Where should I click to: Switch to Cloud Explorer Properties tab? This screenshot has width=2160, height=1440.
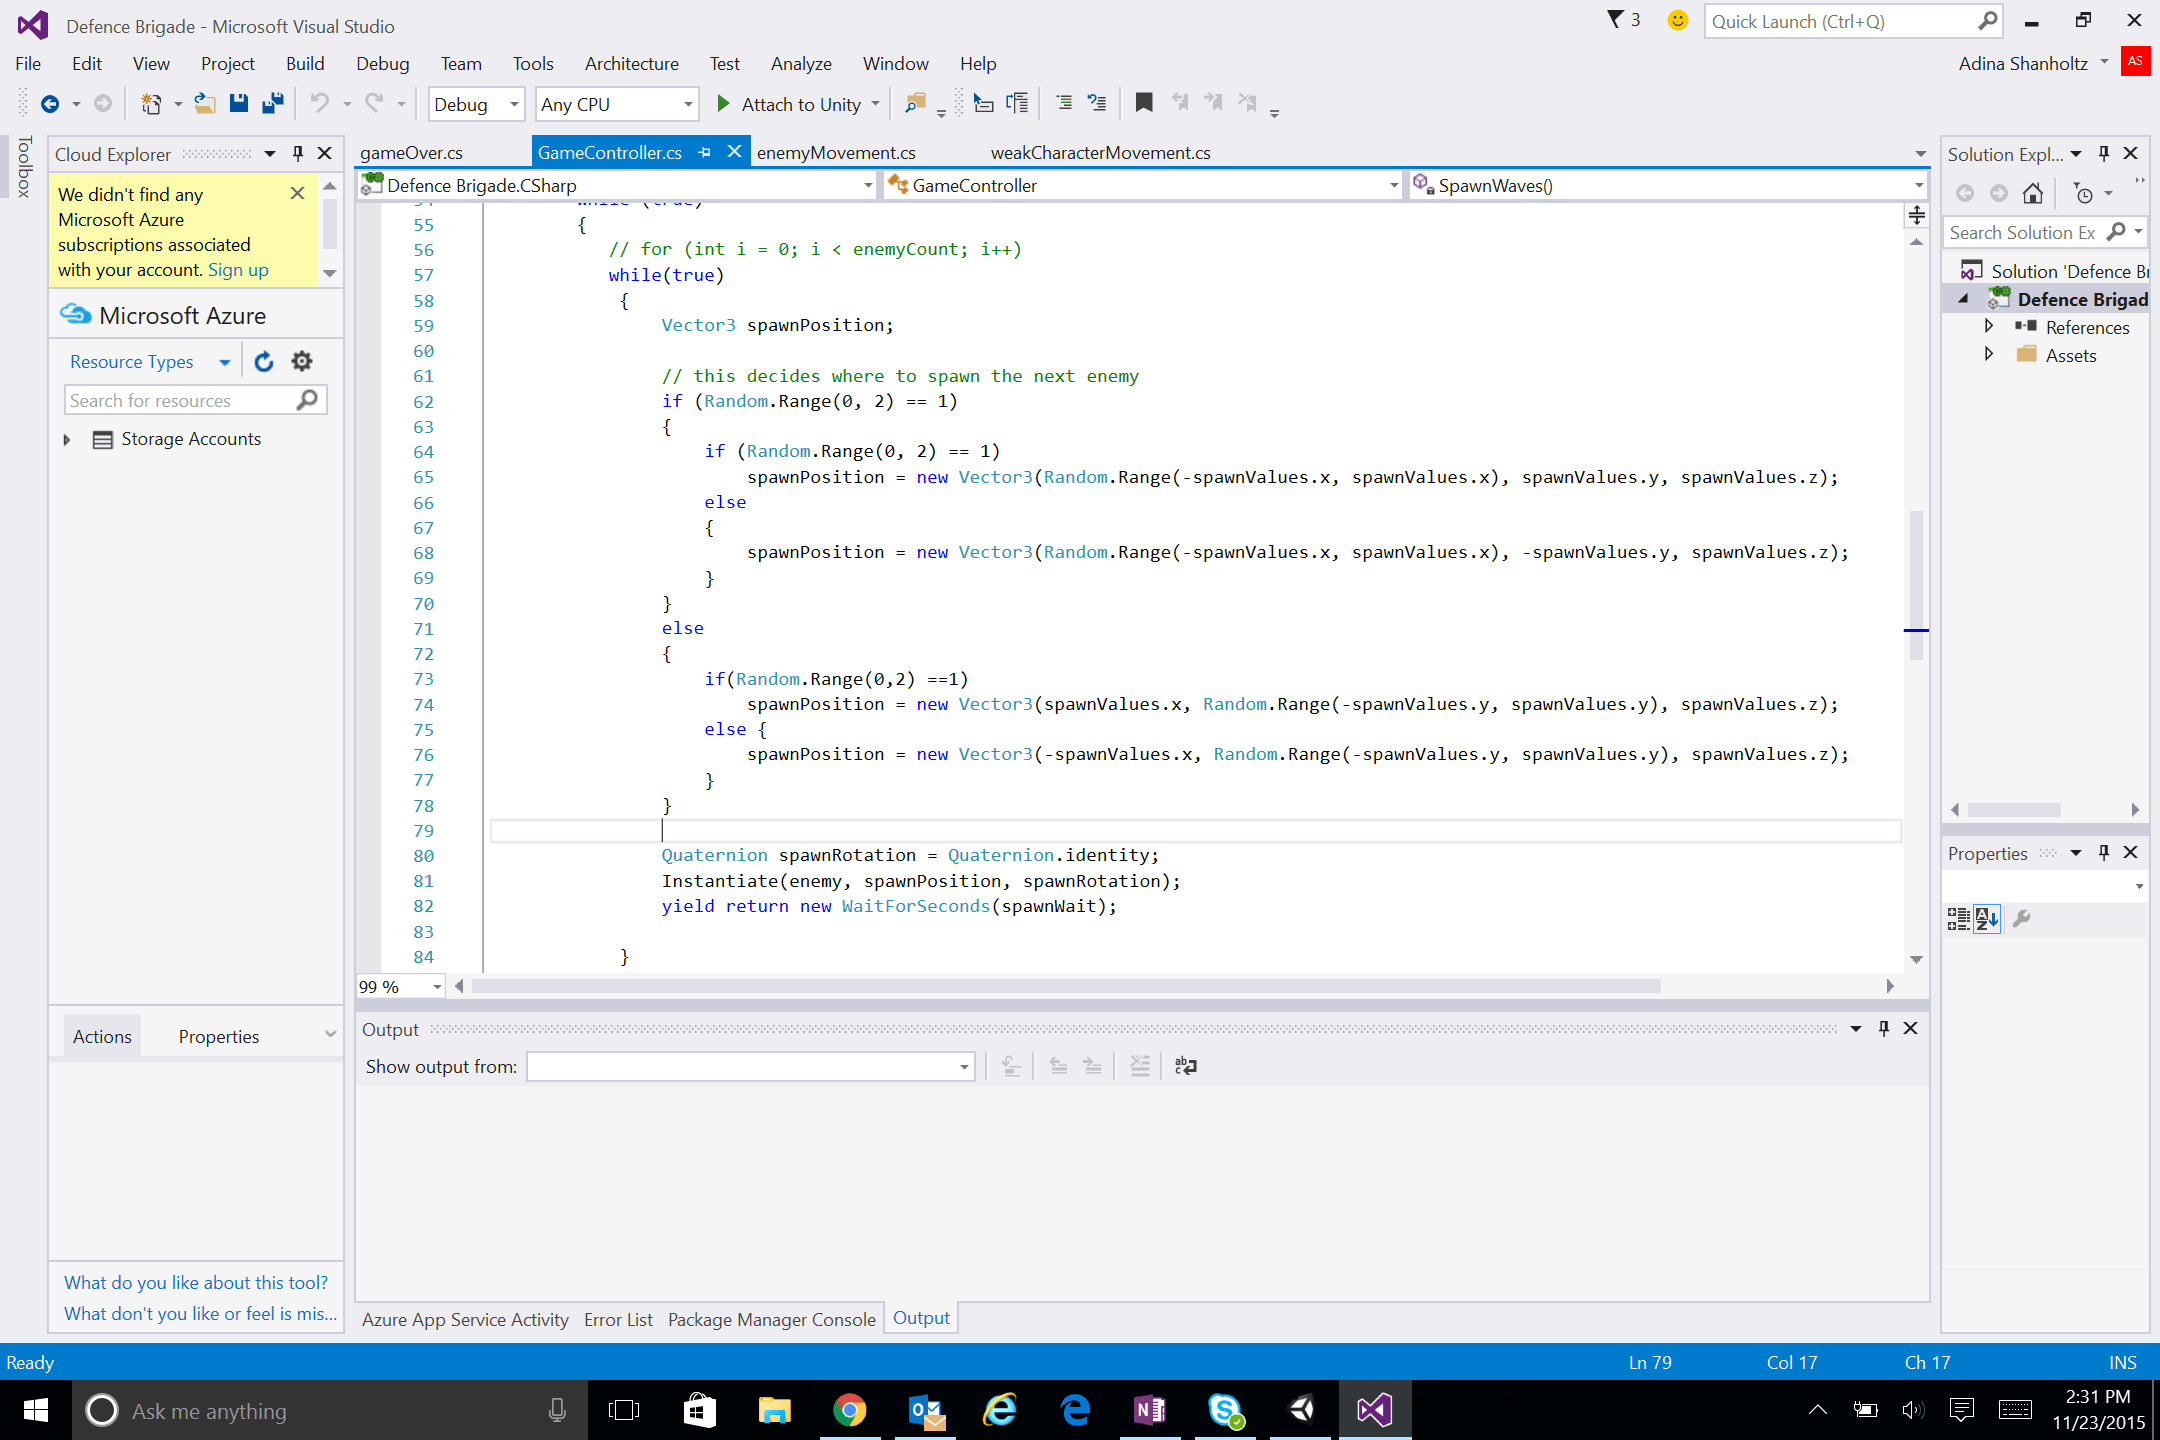tap(219, 1036)
